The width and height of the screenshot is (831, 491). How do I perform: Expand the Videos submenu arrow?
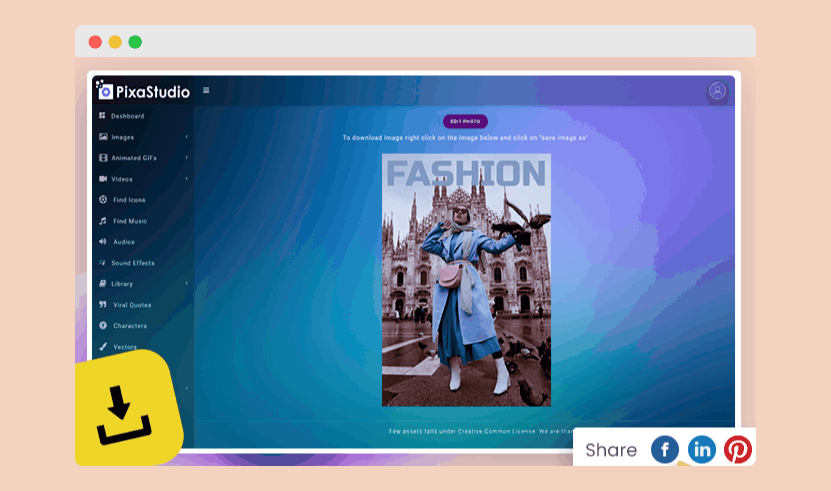tap(186, 179)
